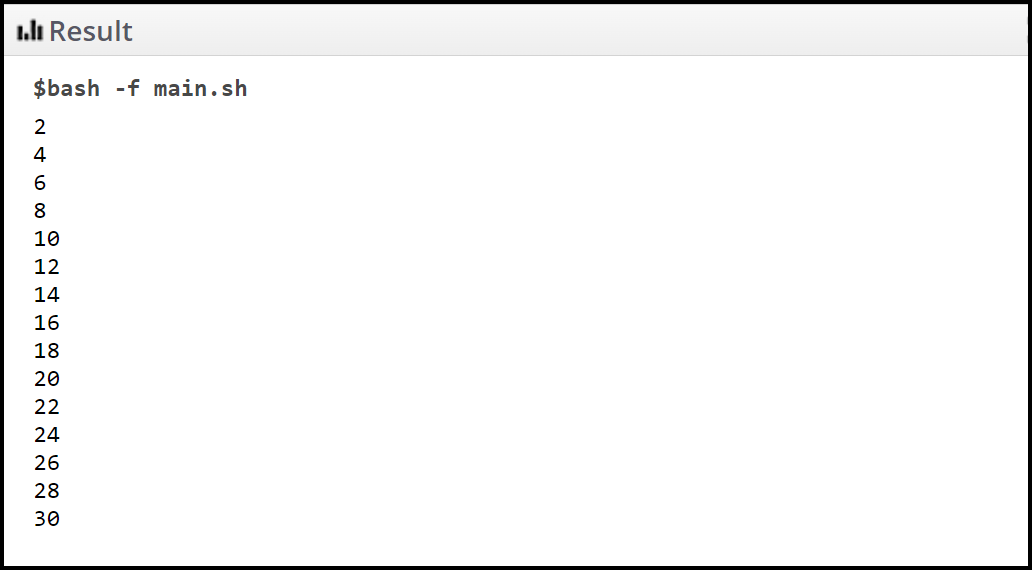Click output line showing 4
This screenshot has width=1032, height=570.
40,155
